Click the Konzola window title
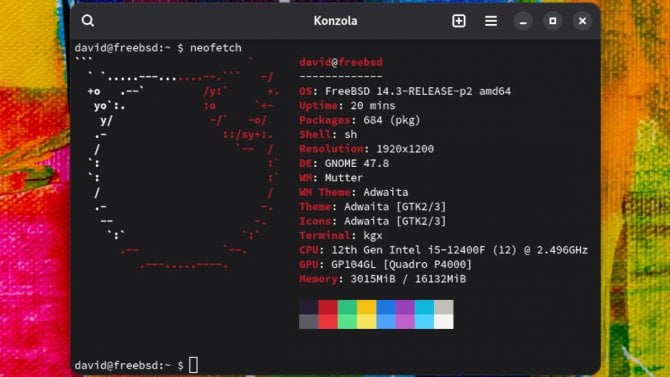The height and width of the screenshot is (377, 670). coord(335,21)
